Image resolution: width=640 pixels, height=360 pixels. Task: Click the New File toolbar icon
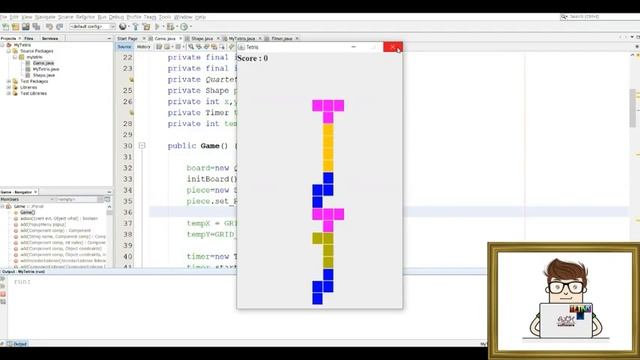point(6,27)
